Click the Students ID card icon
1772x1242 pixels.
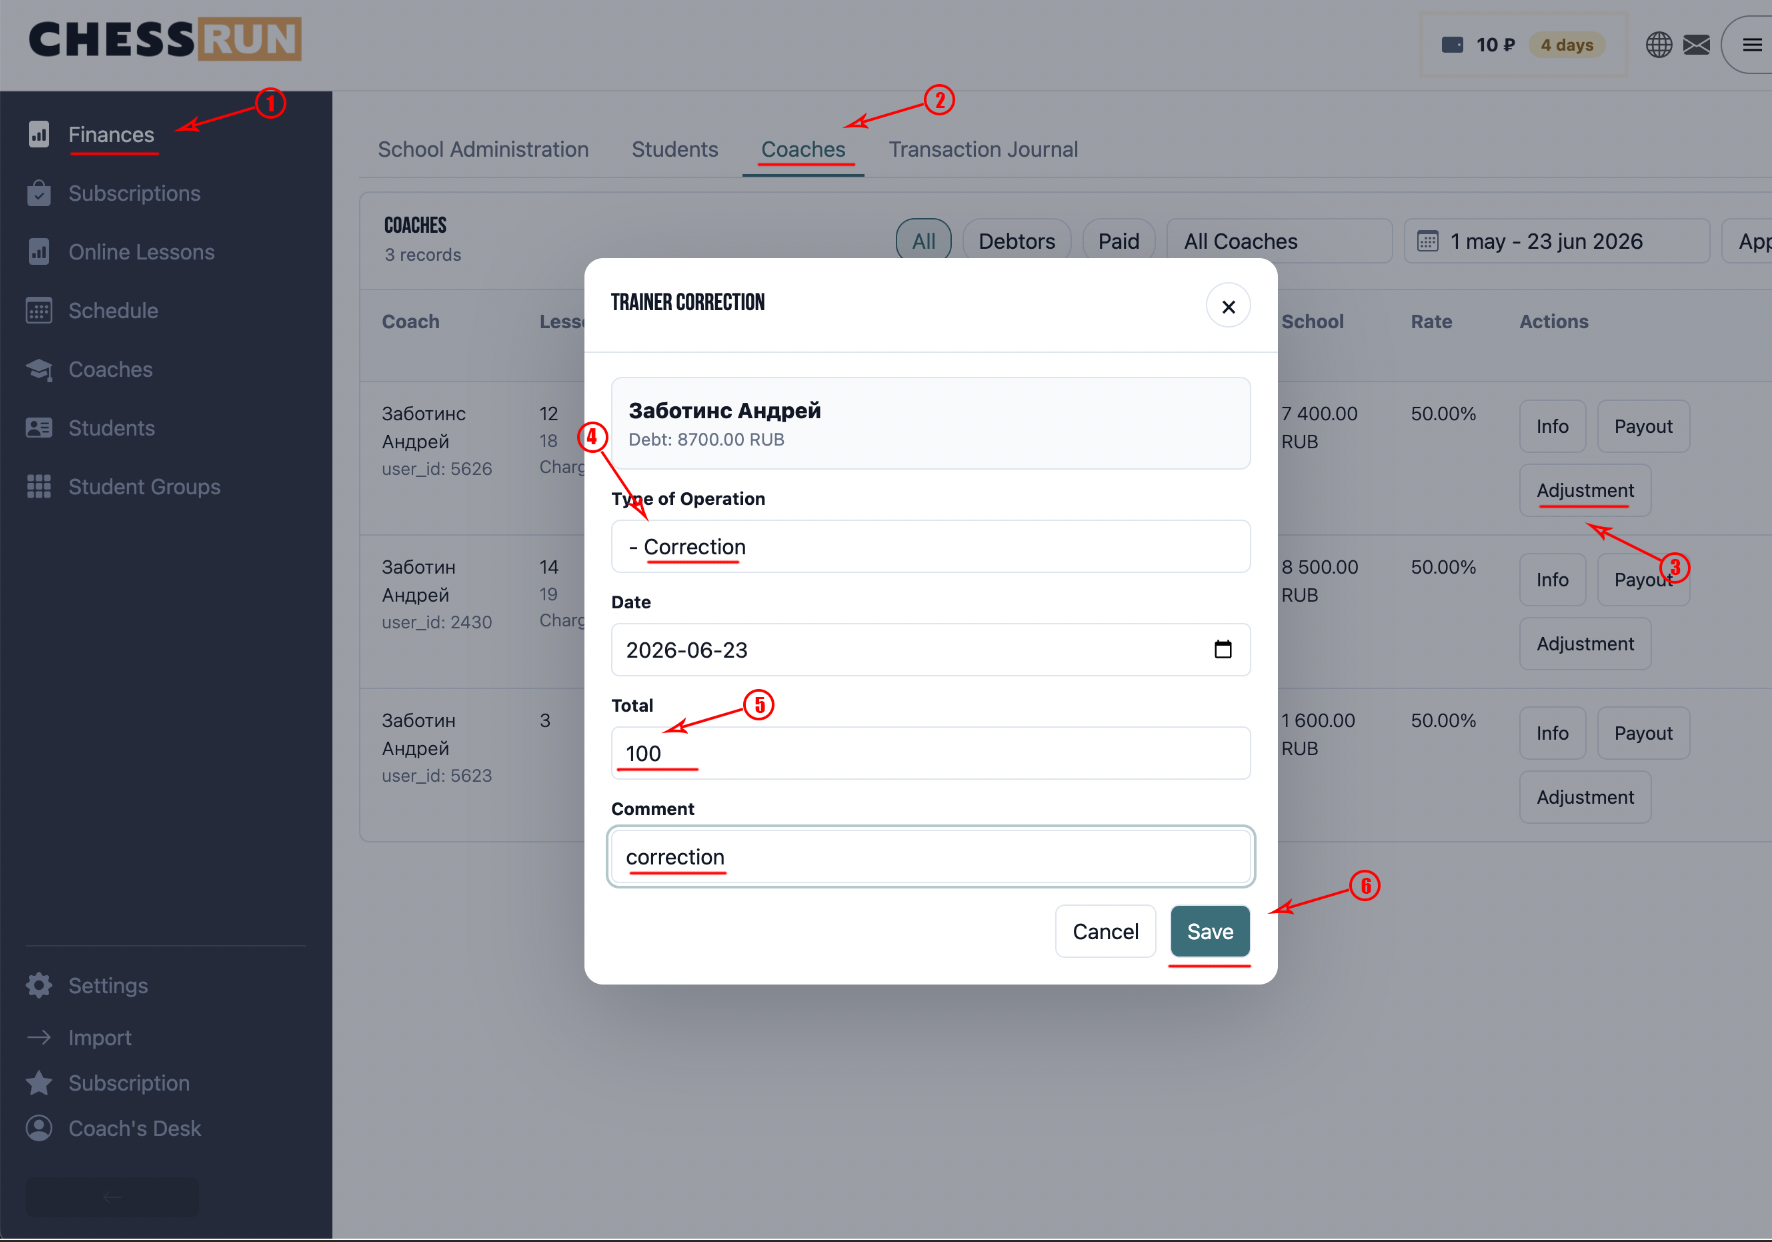point(39,428)
